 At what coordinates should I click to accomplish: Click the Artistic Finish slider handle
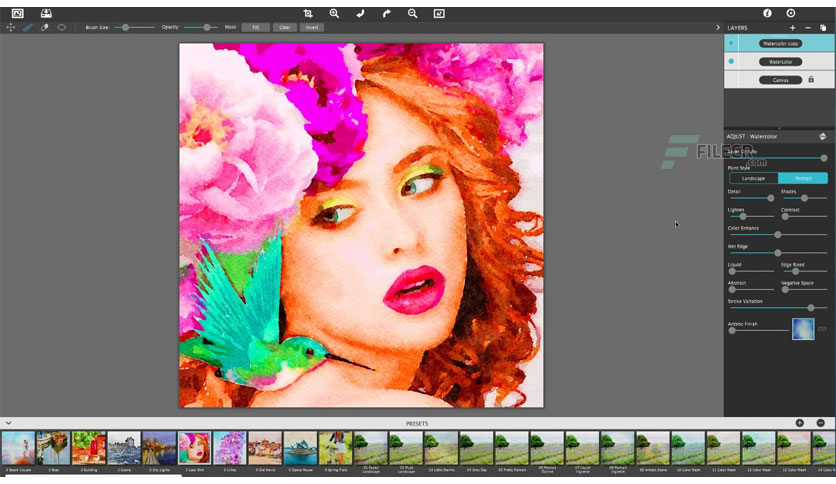(732, 330)
